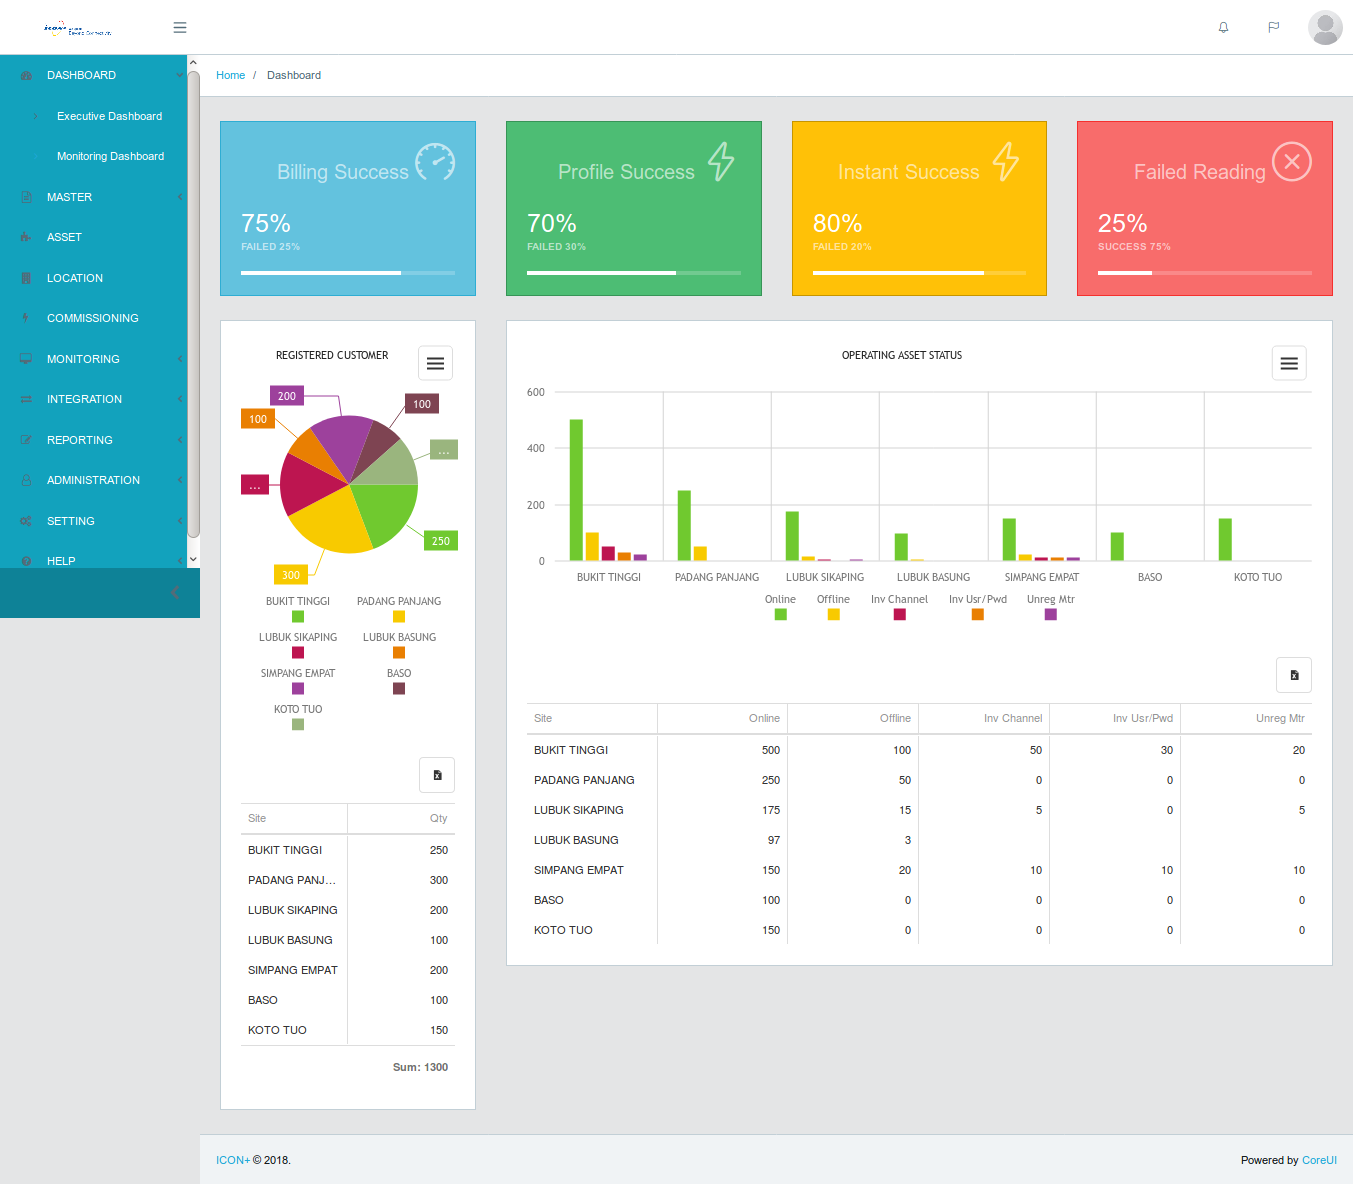Image resolution: width=1353 pixels, height=1184 pixels.
Task: Click the flag icon in header
Action: coord(1273,28)
